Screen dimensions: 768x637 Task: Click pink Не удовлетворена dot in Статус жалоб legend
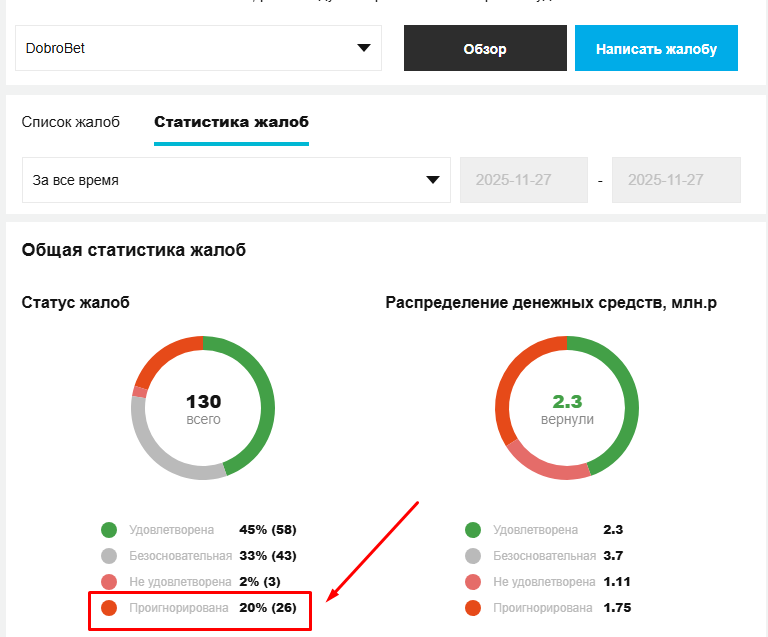(109, 582)
